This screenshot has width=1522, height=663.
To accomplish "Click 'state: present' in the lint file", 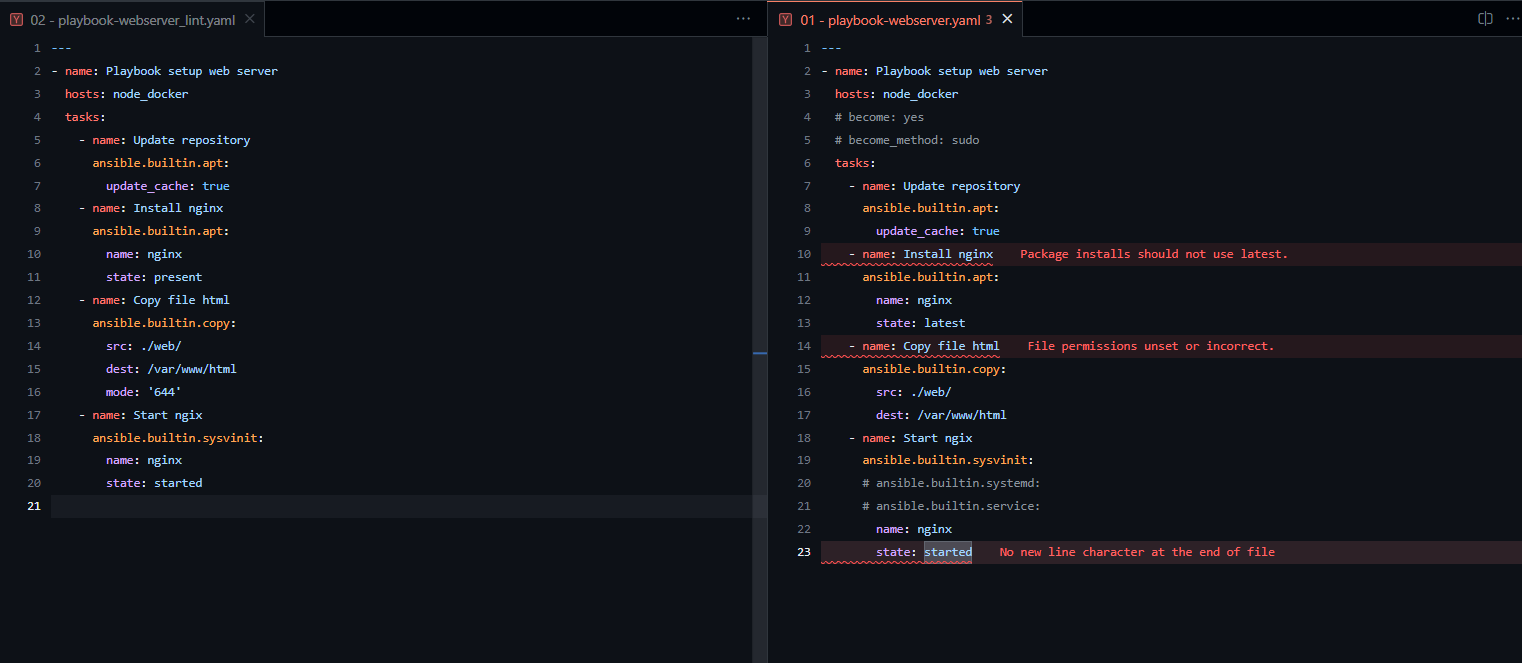I will click(x=154, y=277).
